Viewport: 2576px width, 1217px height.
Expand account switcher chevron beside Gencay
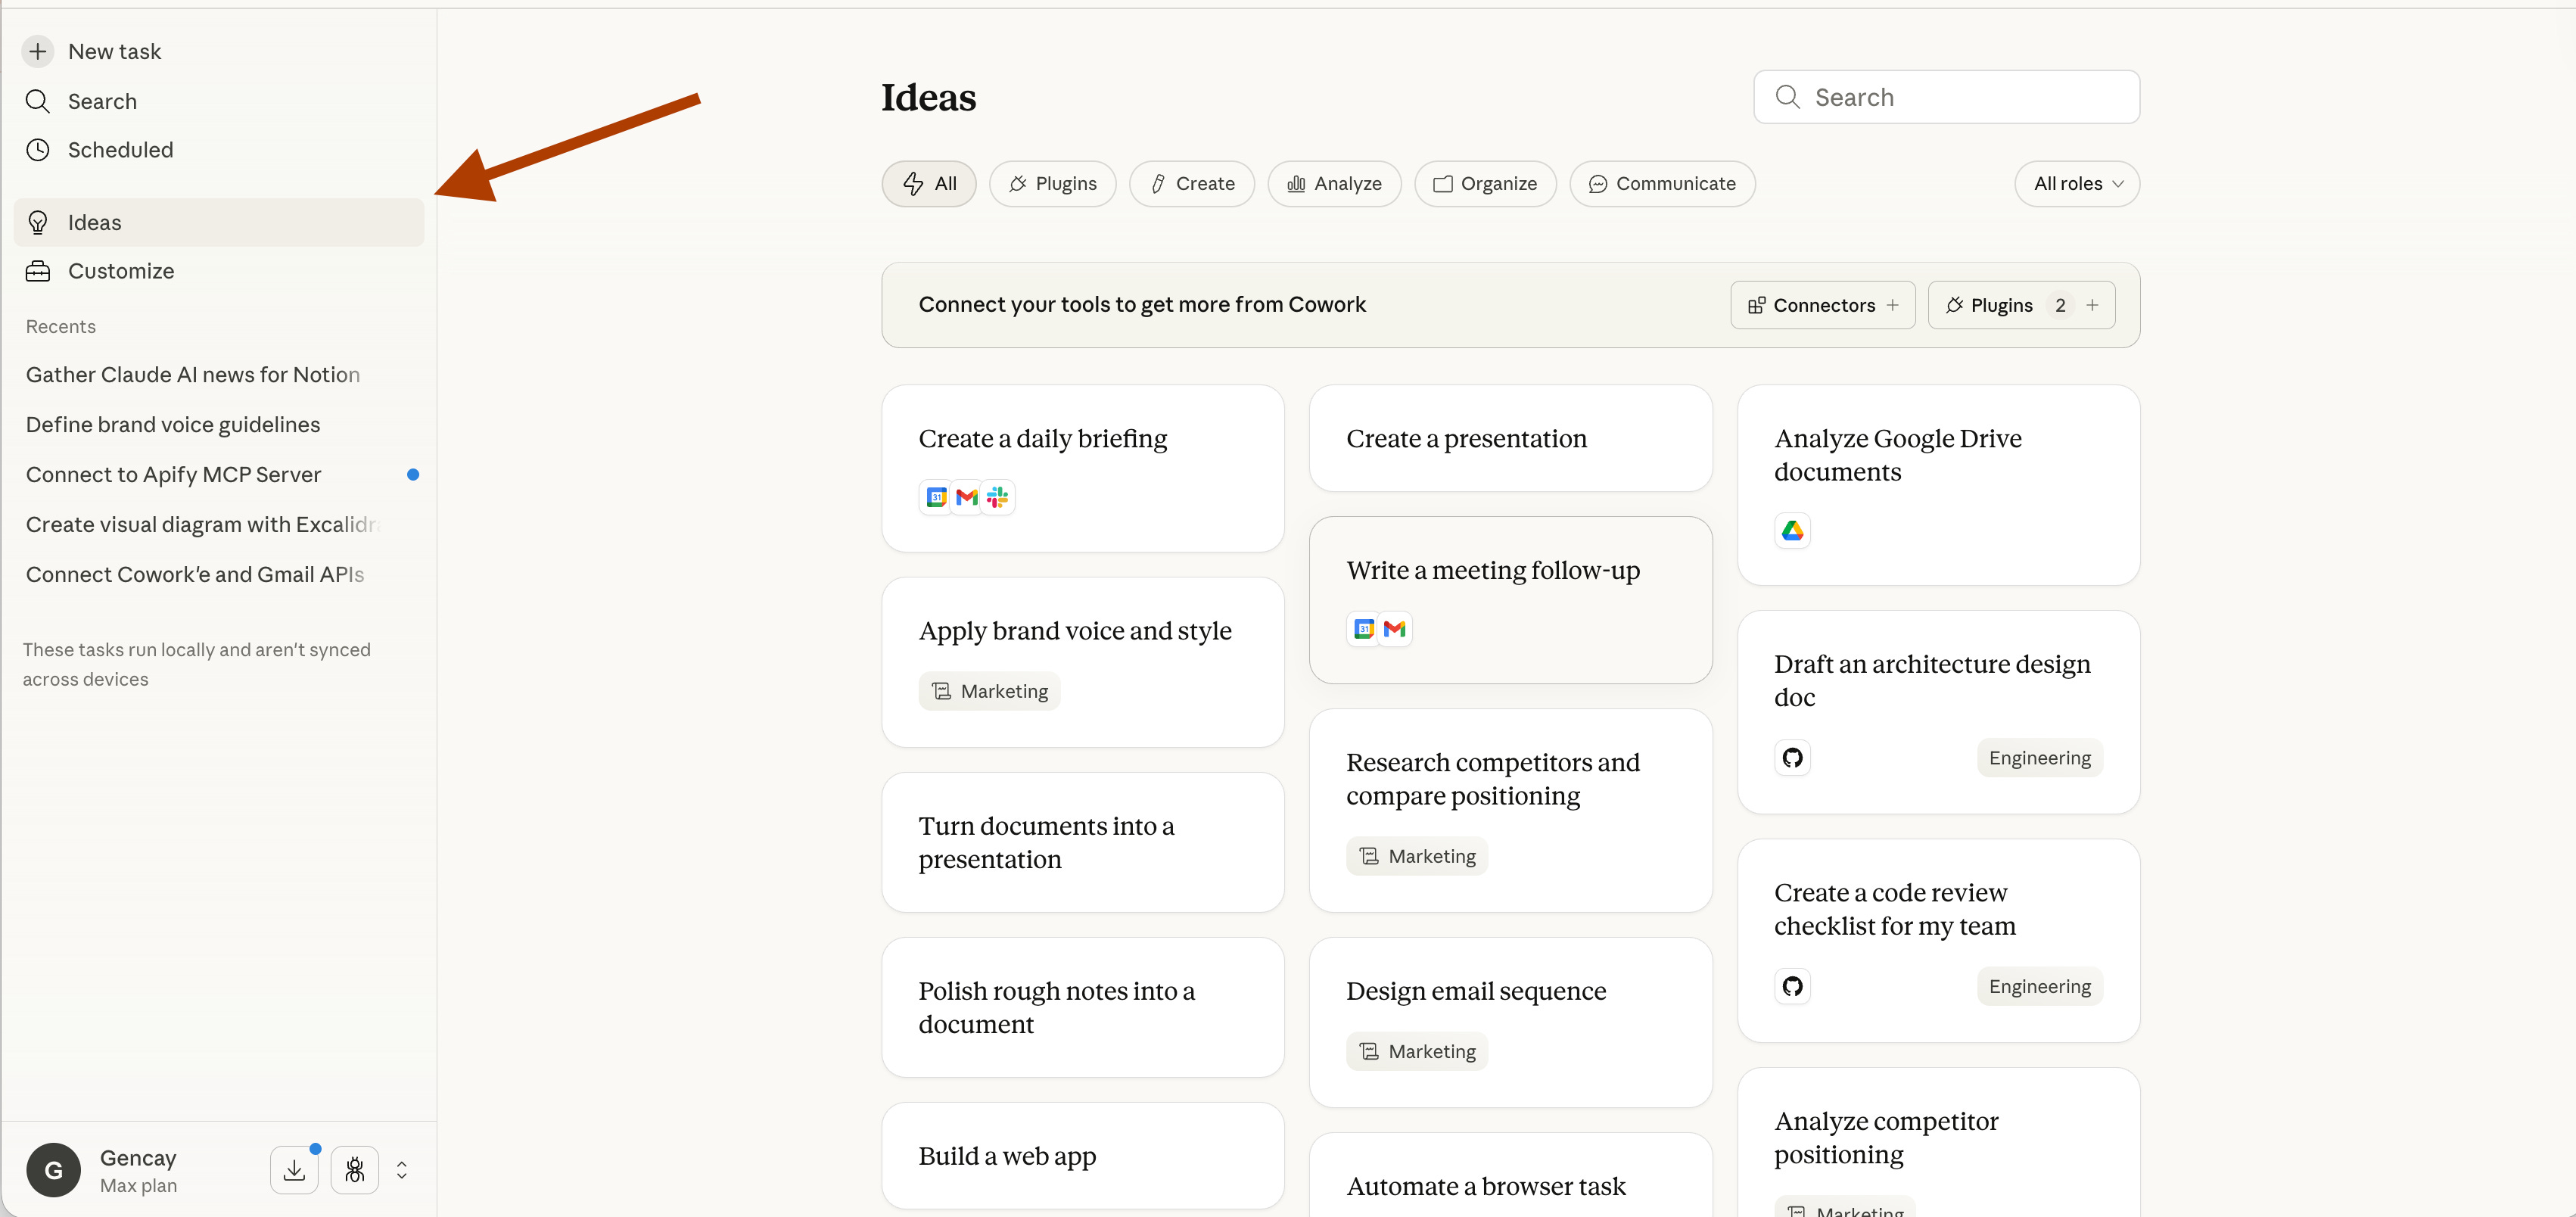point(402,1170)
